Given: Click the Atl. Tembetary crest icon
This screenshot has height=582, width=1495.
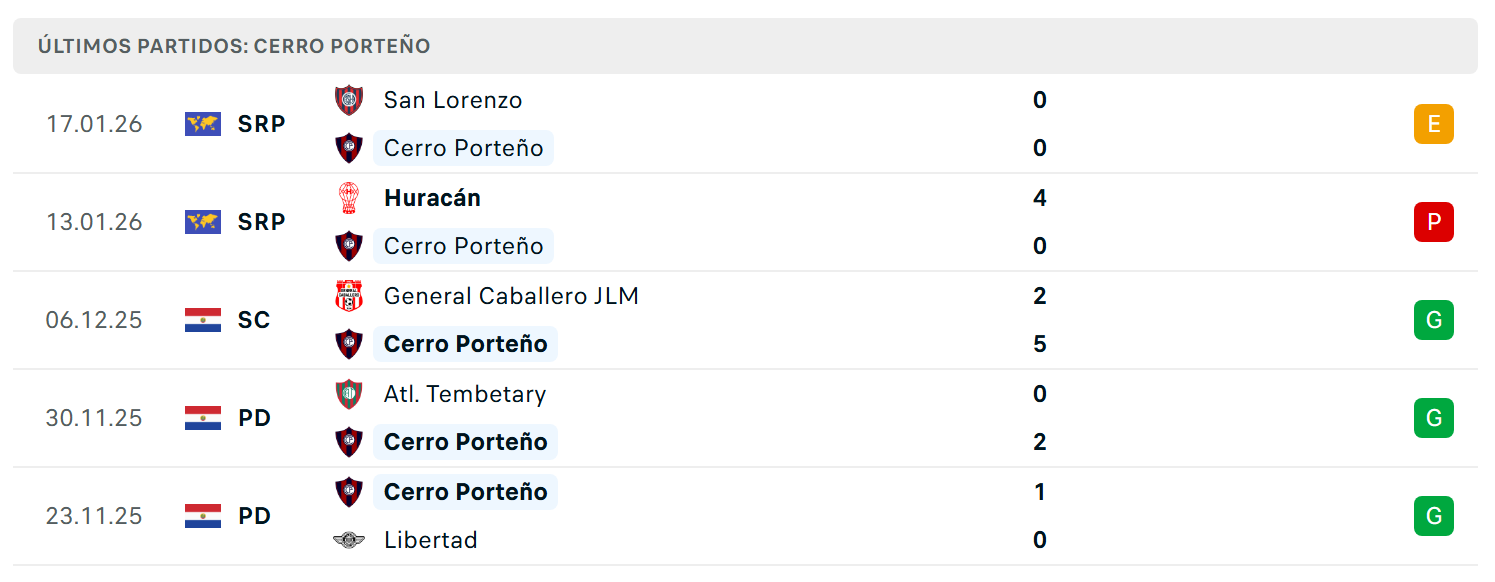Looking at the screenshot, I should [x=349, y=394].
